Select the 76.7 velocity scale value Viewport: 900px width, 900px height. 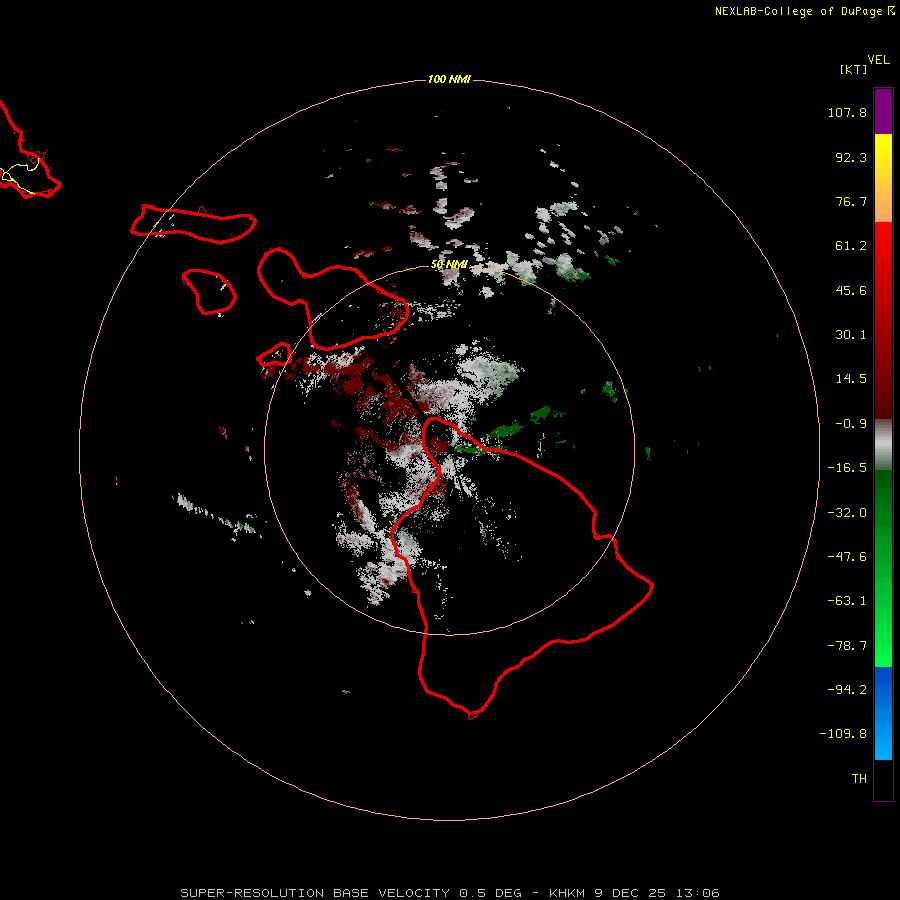[x=851, y=201]
